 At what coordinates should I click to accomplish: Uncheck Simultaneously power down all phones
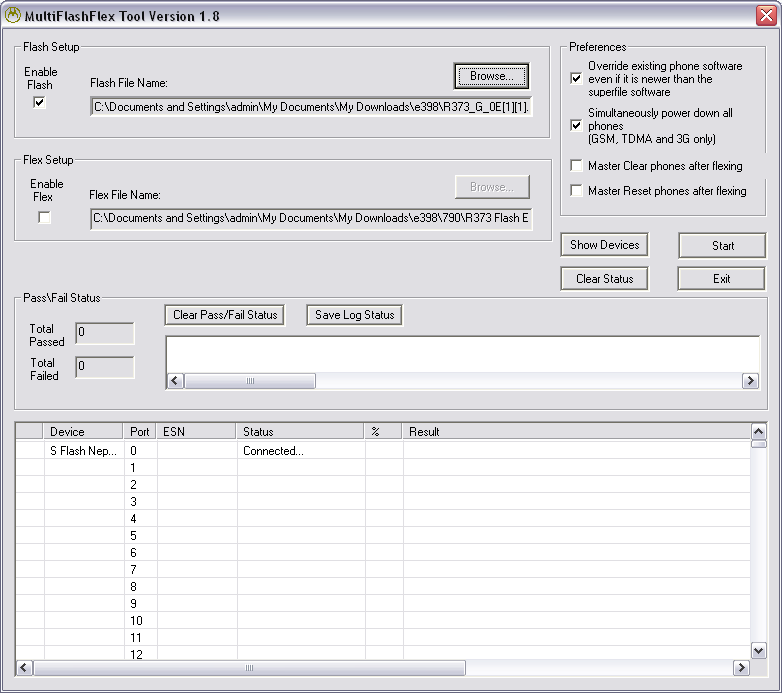pos(576,125)
